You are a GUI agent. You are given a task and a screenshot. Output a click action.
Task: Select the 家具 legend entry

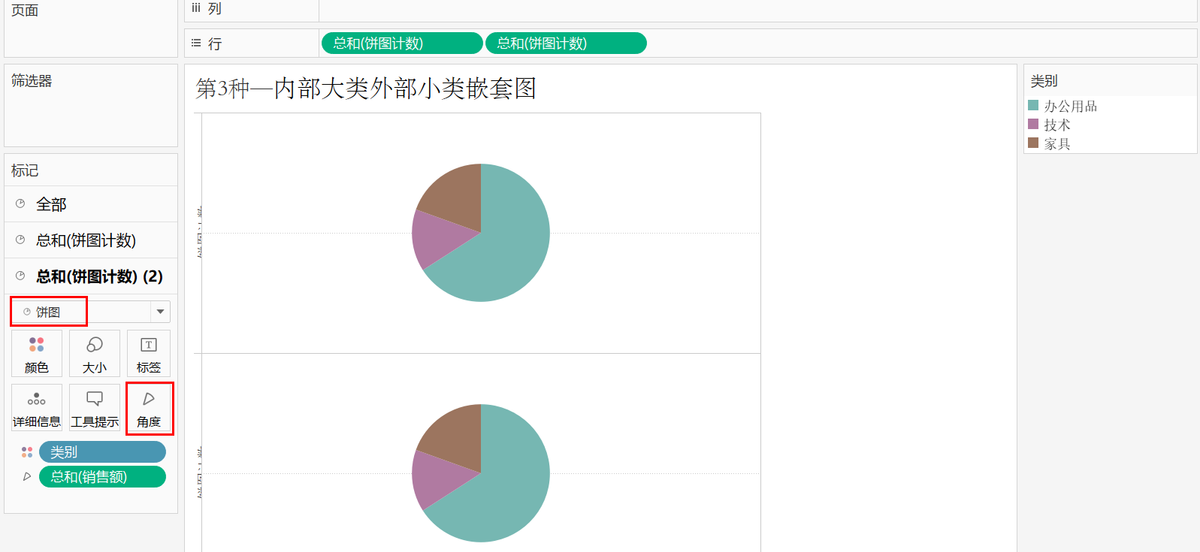1057,144
